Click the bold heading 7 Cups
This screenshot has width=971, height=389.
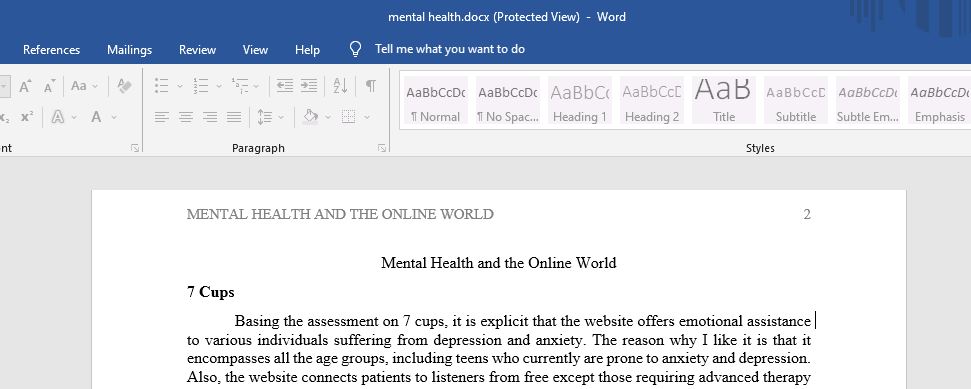(211, 292)
